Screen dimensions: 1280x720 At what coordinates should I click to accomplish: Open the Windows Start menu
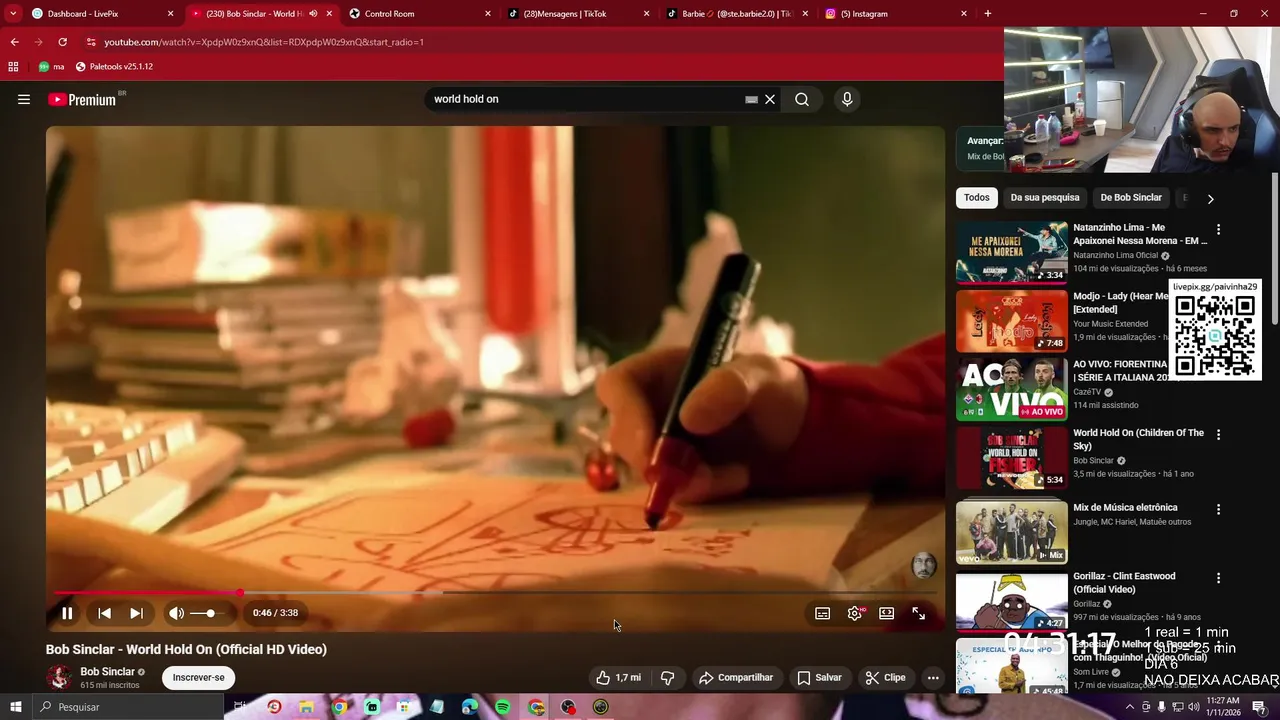point(15,707)
